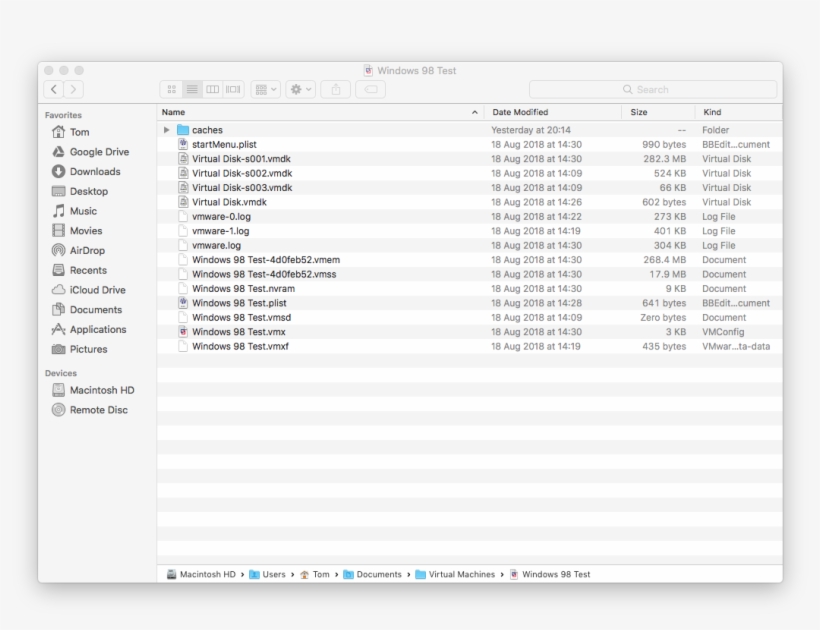This screenshot has width=820, height=630.
Task: Click the Edit Tags toolbar button
Action: 371,89
